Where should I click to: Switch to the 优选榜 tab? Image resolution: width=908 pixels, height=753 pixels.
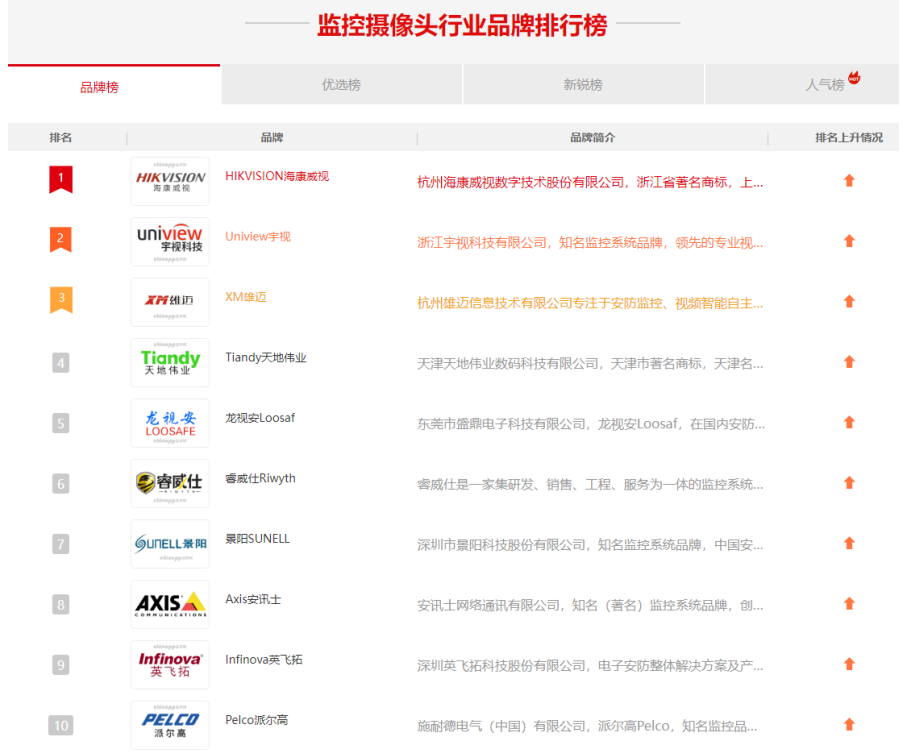point(341,85)
